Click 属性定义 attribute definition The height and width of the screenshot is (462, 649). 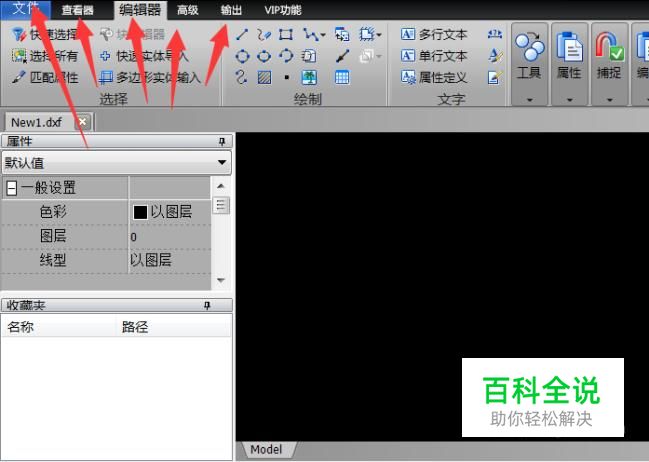tap(434, 77)
